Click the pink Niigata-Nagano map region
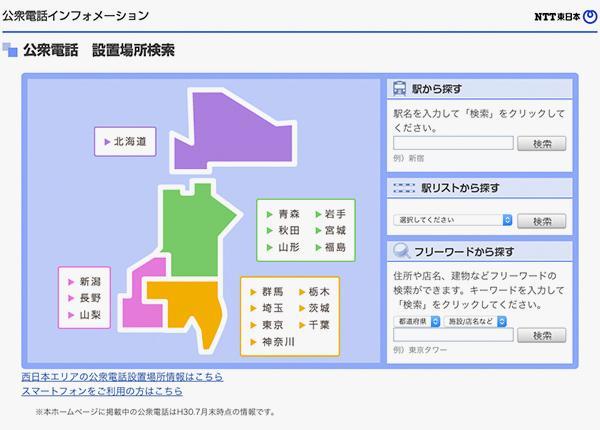This screenshot has height=430, width=600. tap(143, 293)
